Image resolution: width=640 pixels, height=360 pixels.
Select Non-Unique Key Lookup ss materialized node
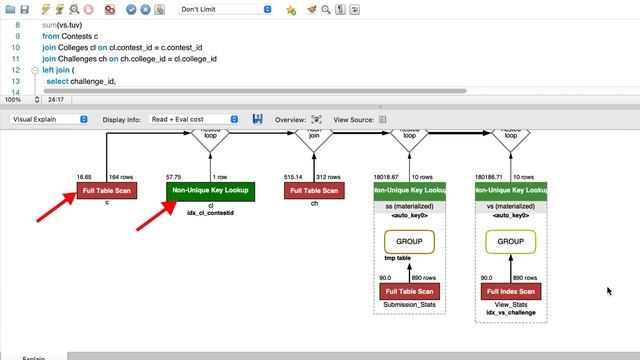point(409,191)
